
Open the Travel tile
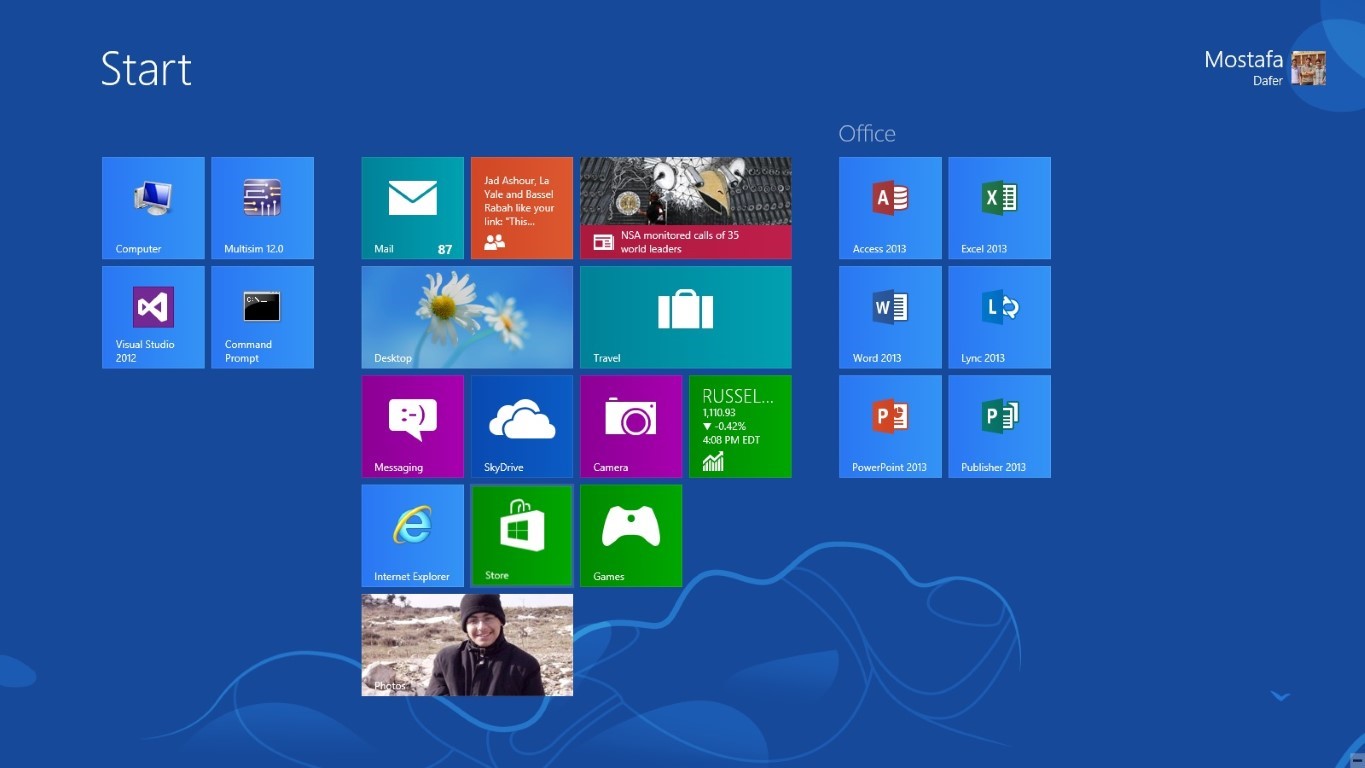point(685,317)
